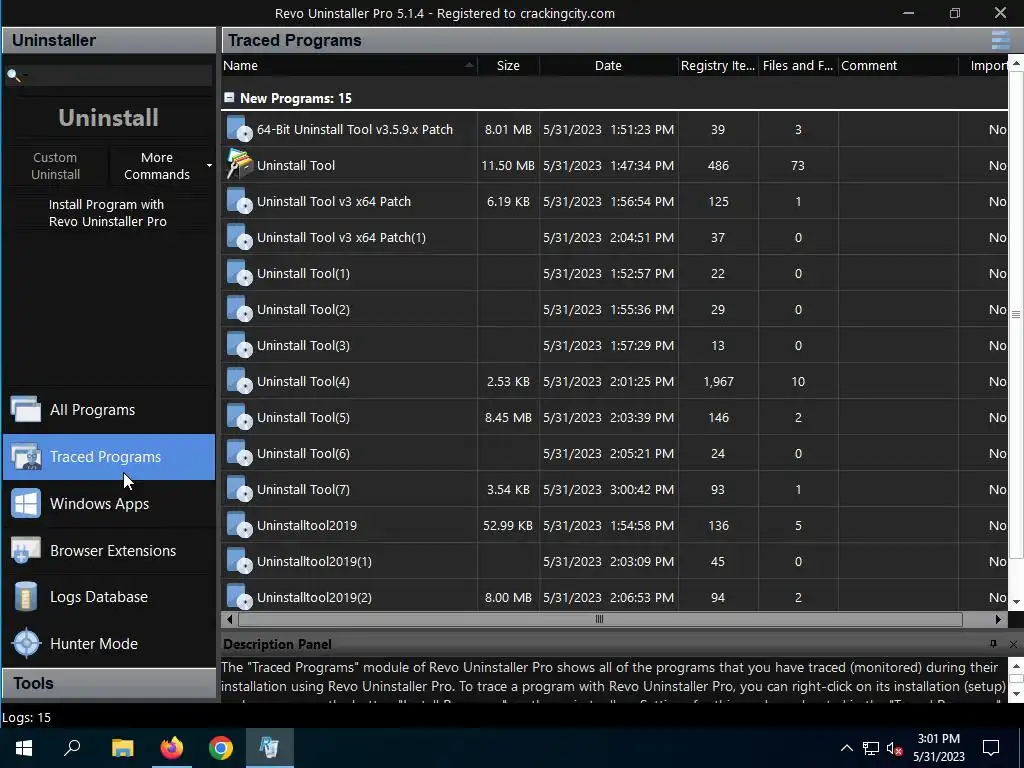Click the 64-Bit Uninstall Tool Patch program icon
Image resolution: width=1024 pixels, height=768 pixels.
pyautogui.click(x=239, y=129)
